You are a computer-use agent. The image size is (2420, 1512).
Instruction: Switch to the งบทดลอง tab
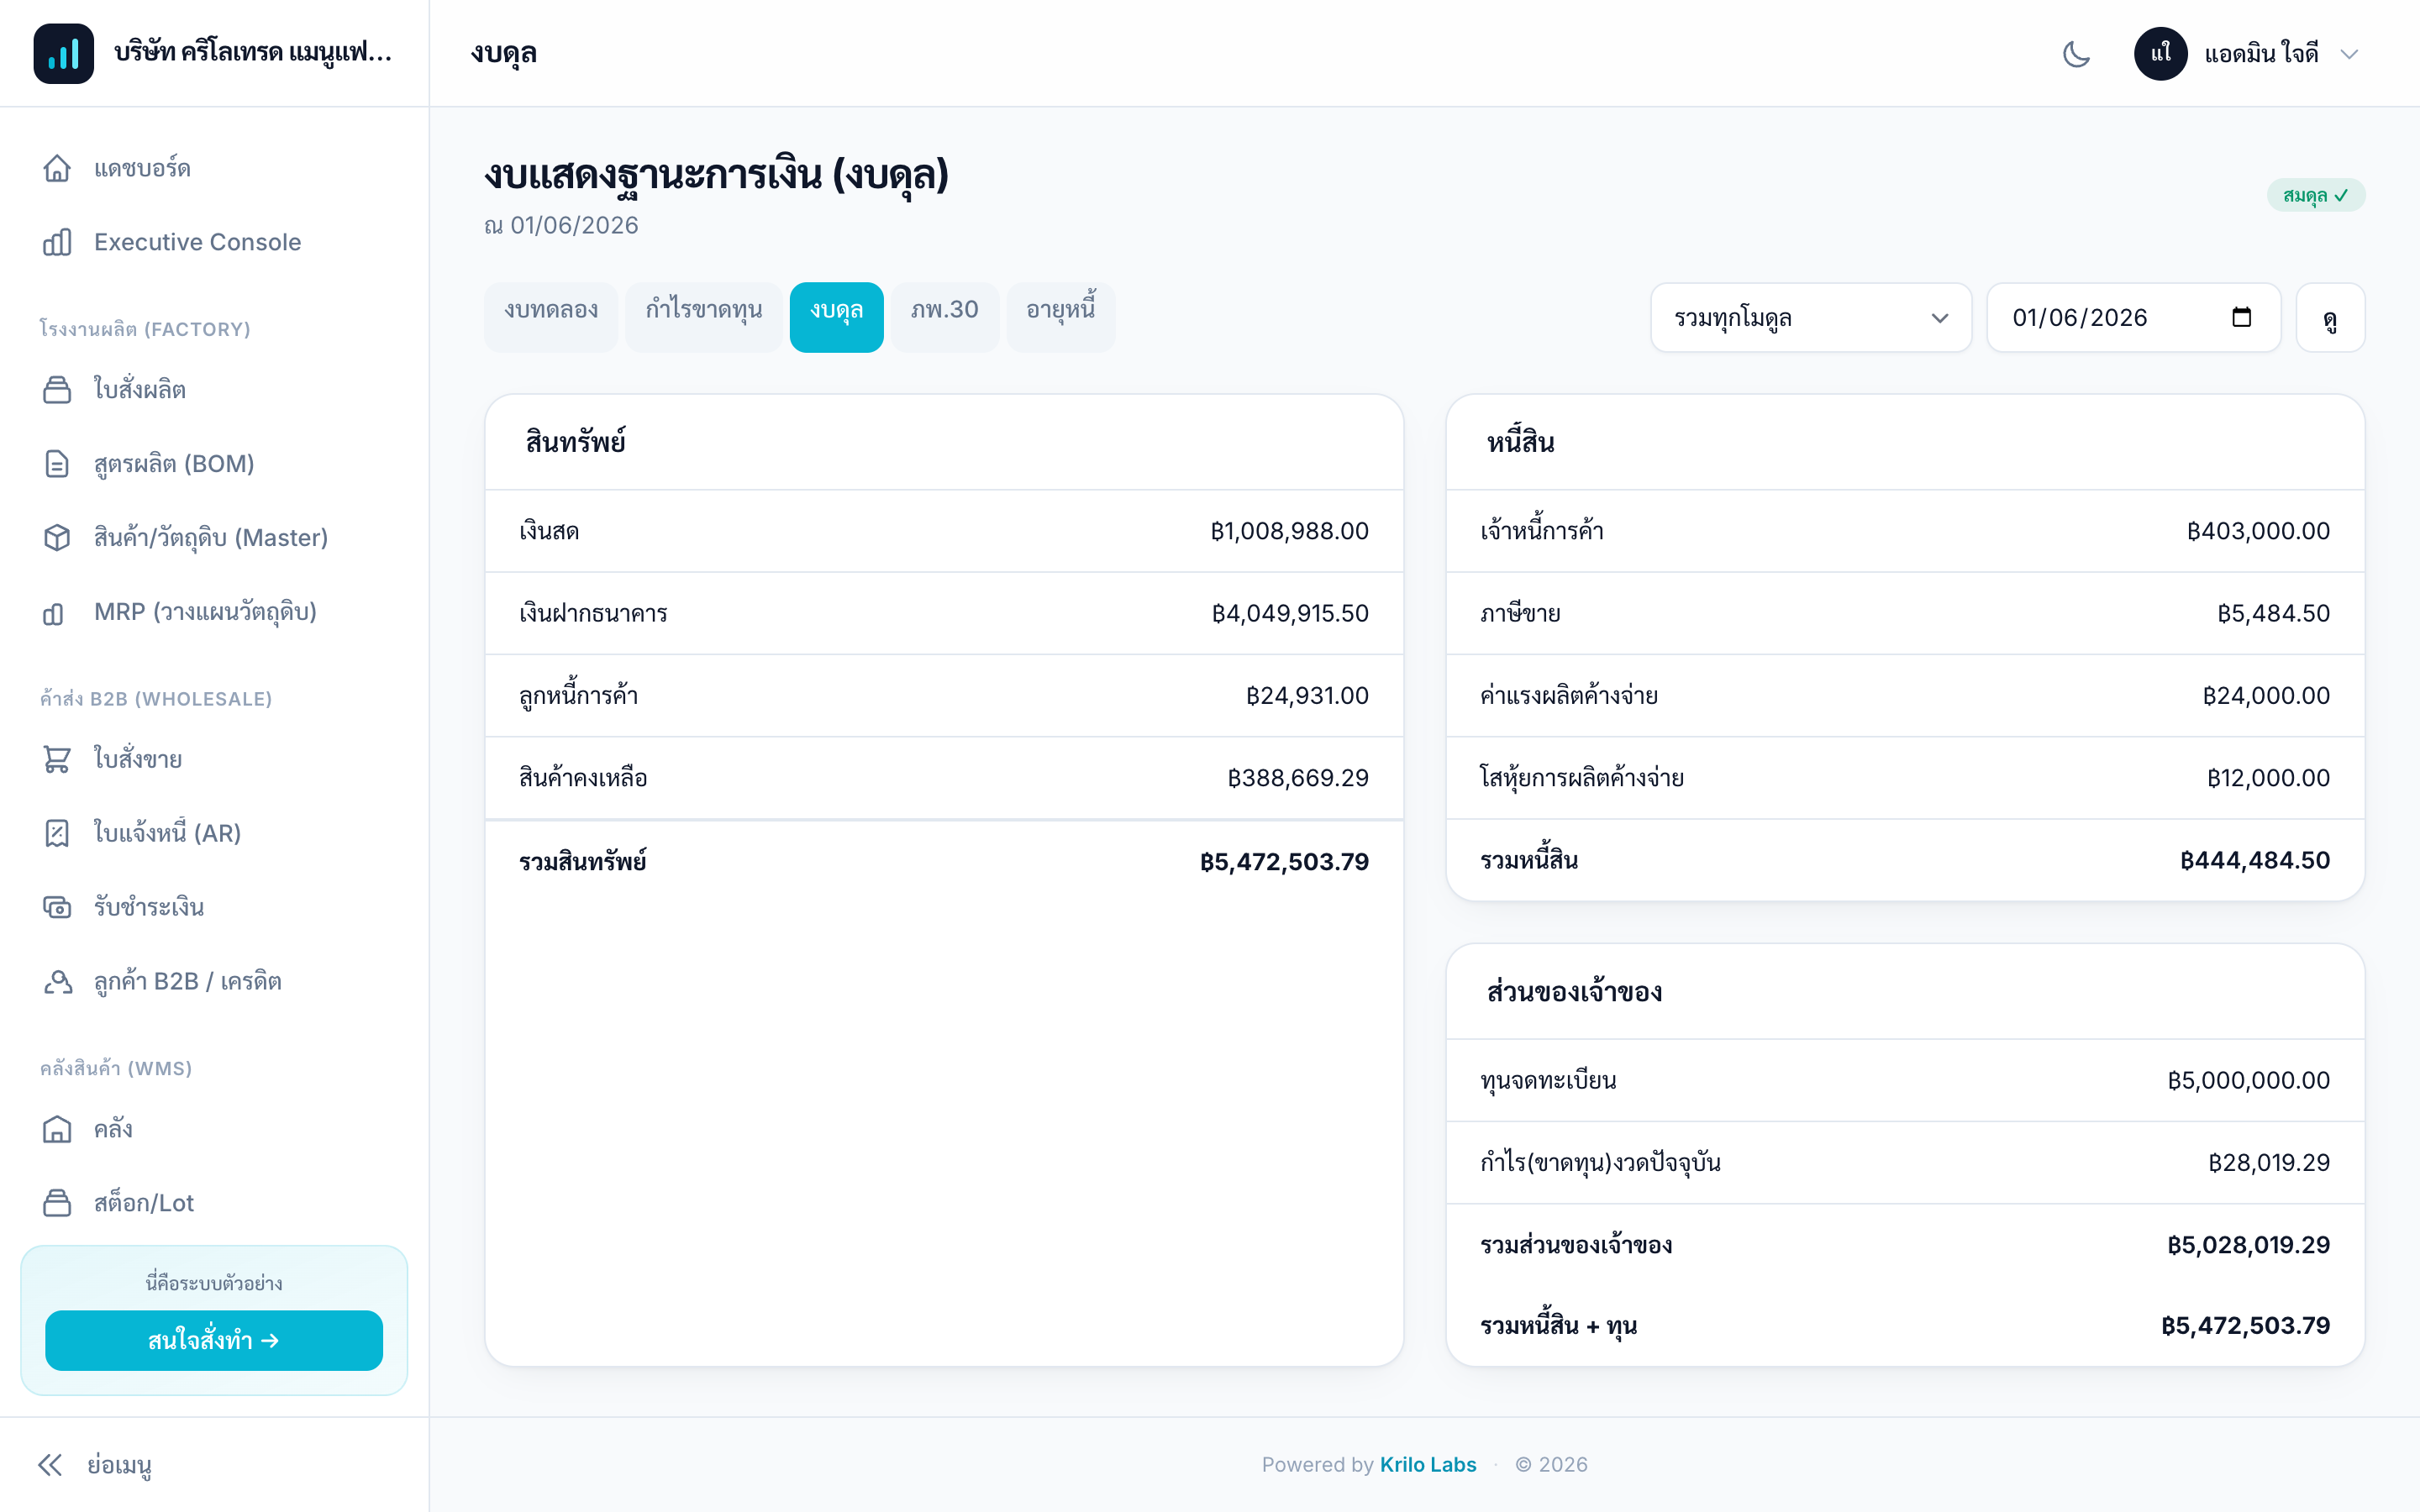(551, 317)
